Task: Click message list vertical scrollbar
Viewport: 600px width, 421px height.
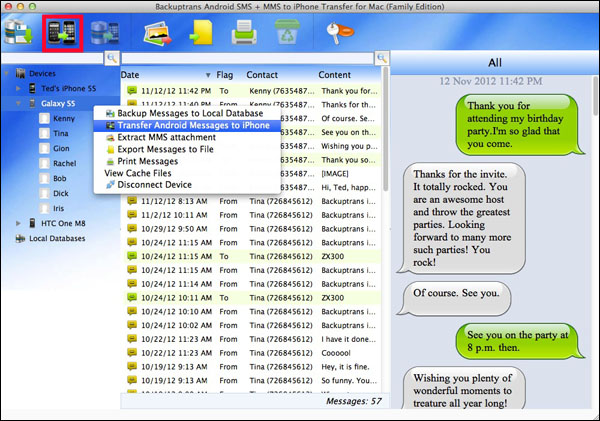Action: pos(385,130)
